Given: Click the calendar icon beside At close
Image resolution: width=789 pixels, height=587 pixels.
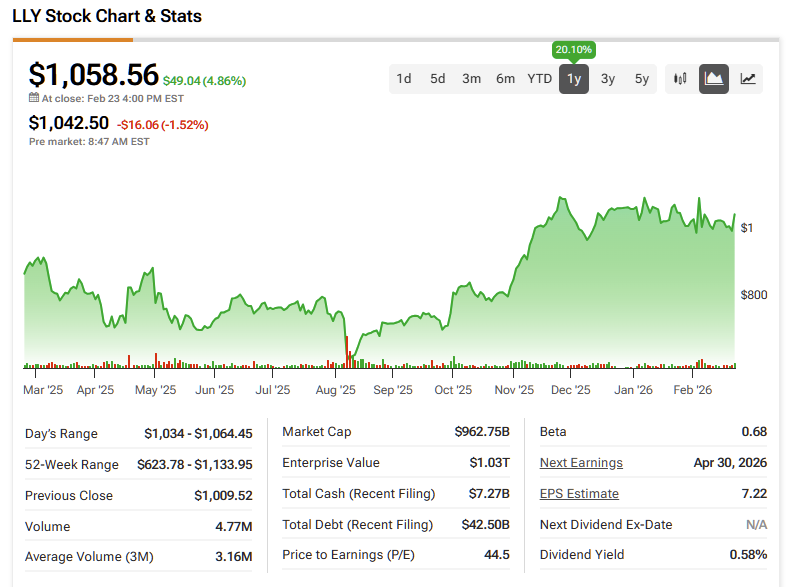Looking at the screenshot, I should point(34,98).
